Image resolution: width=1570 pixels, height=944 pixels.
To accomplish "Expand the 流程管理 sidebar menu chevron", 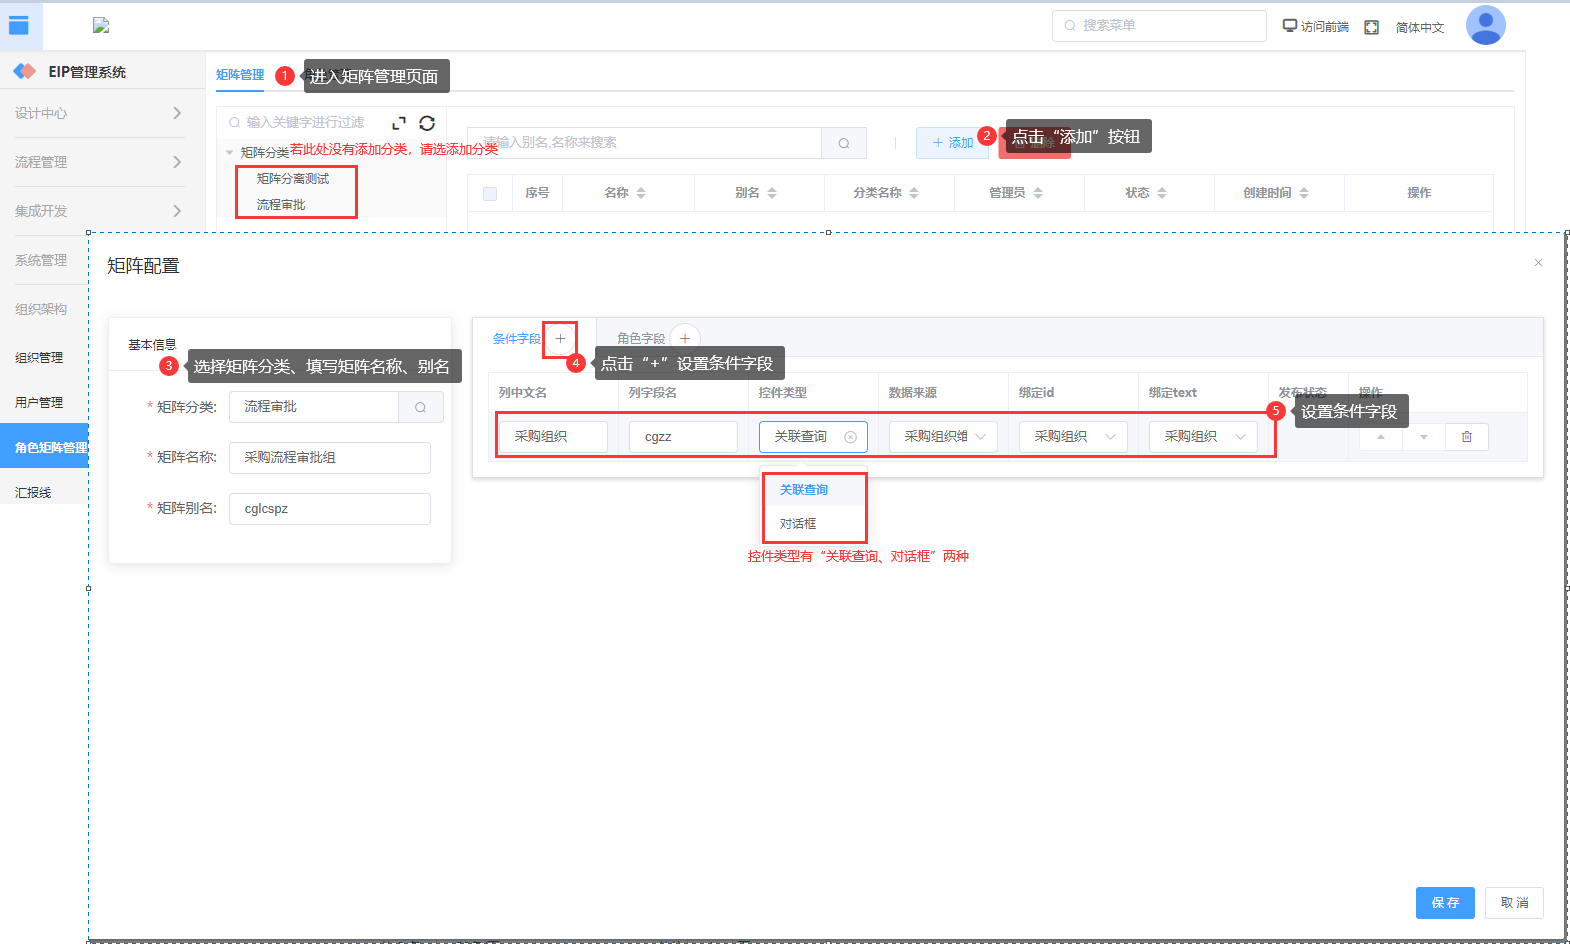I will coord(177,162).
